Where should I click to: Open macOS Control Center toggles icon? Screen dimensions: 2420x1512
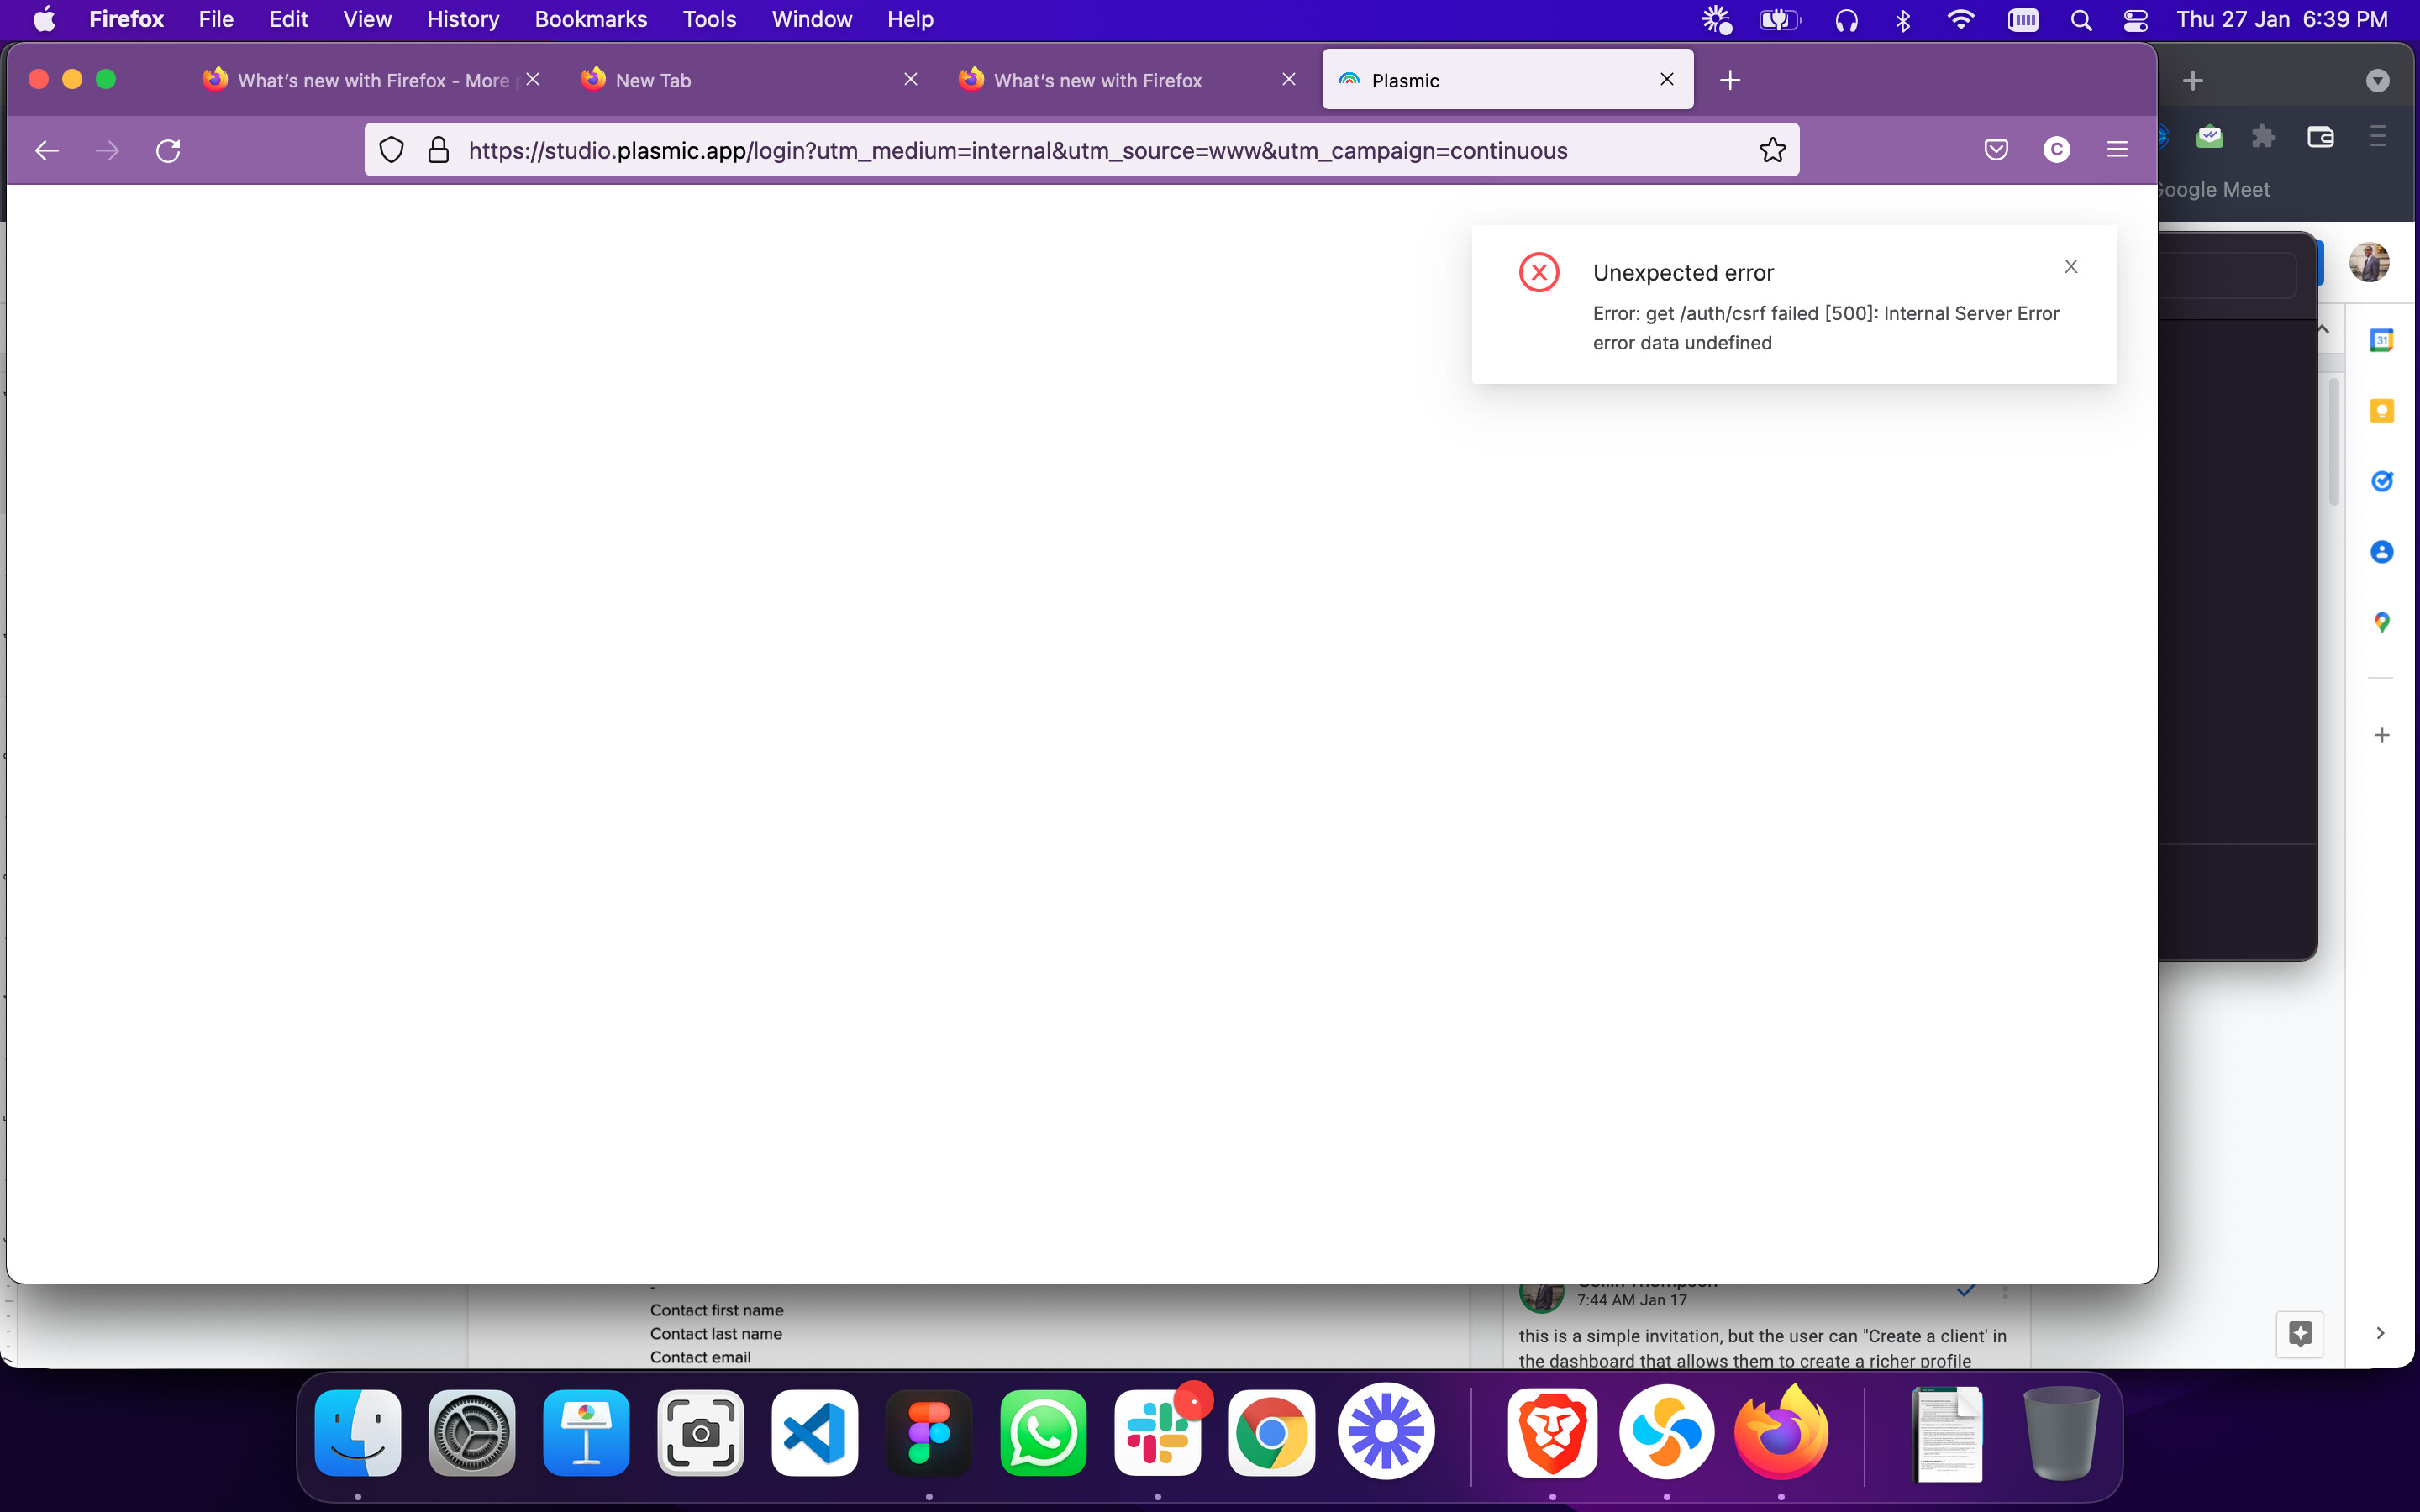(2135, 19)
